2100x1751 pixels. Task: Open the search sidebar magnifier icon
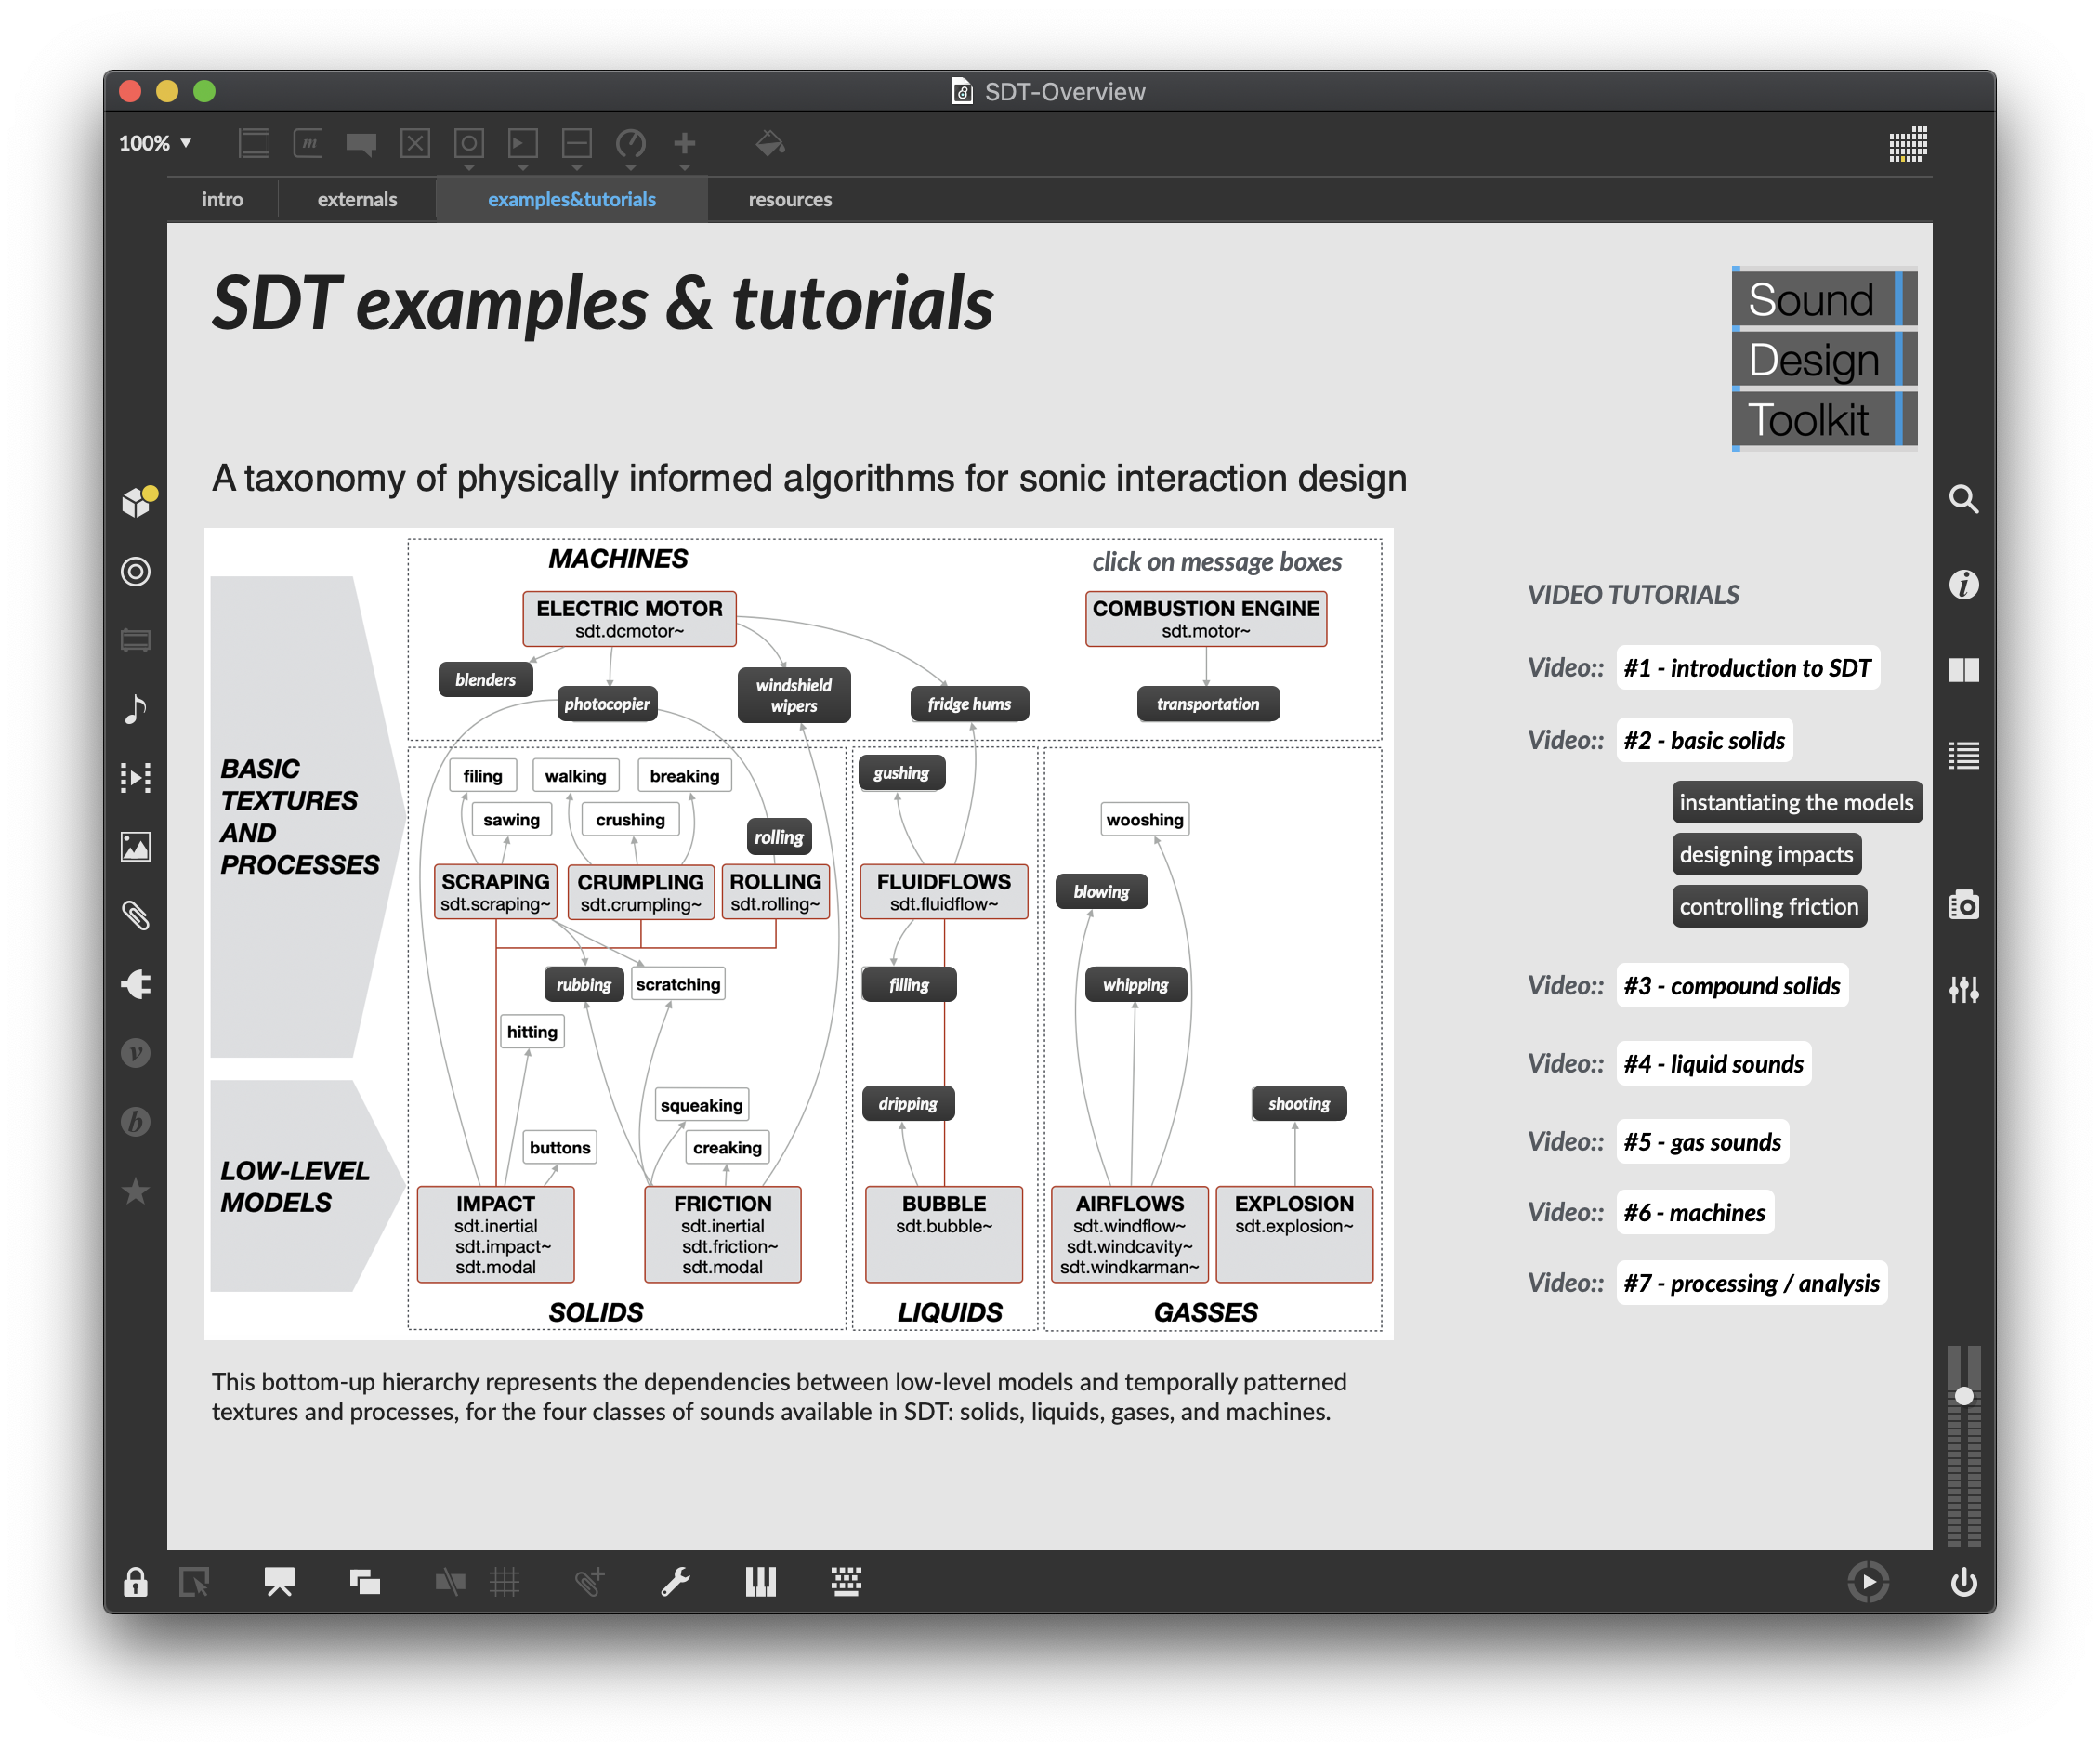1963,499
